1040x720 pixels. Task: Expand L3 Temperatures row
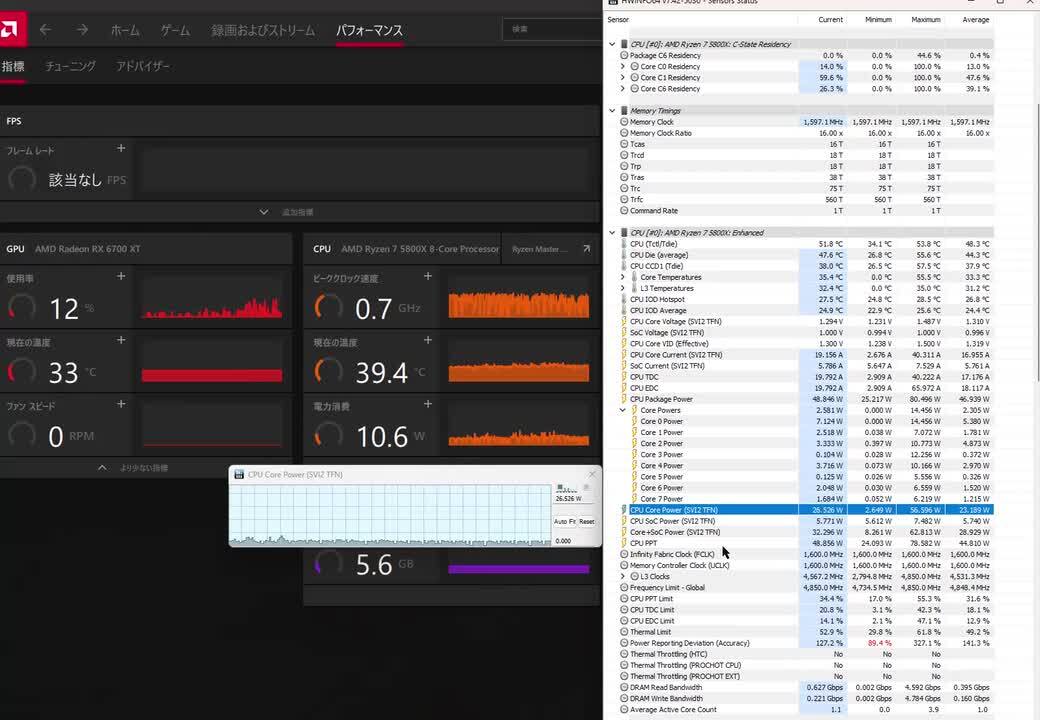point(623,288)
